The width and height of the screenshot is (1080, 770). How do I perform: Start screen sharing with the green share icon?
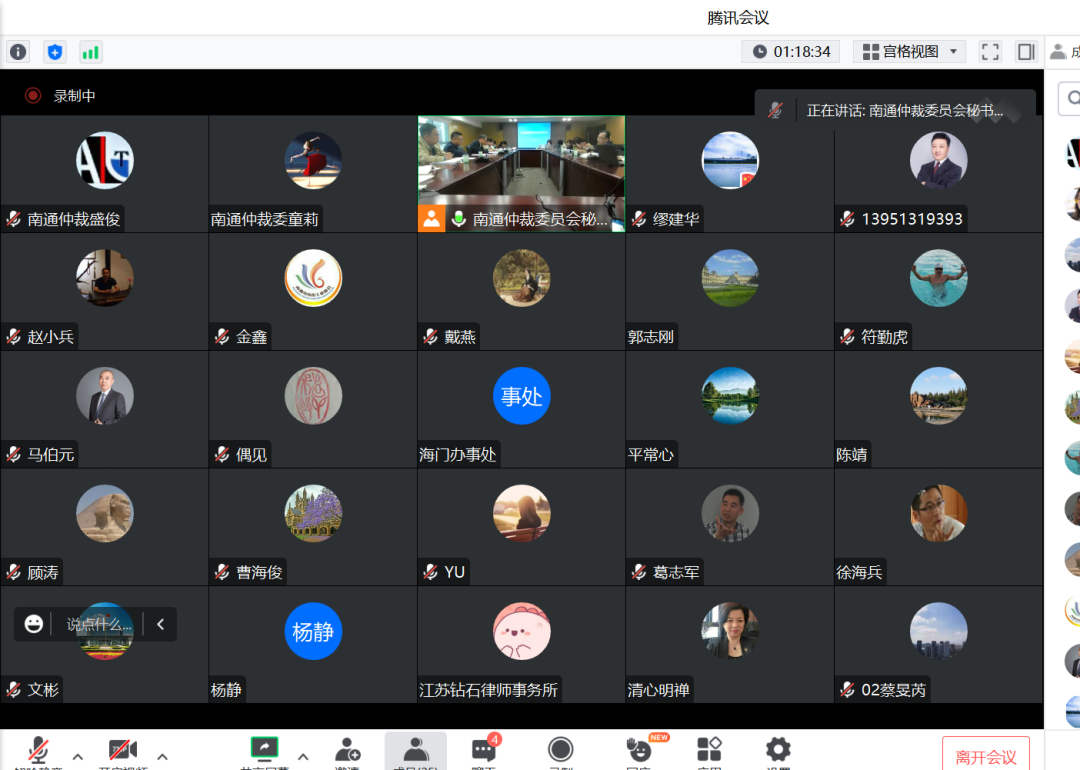point(264,748)
